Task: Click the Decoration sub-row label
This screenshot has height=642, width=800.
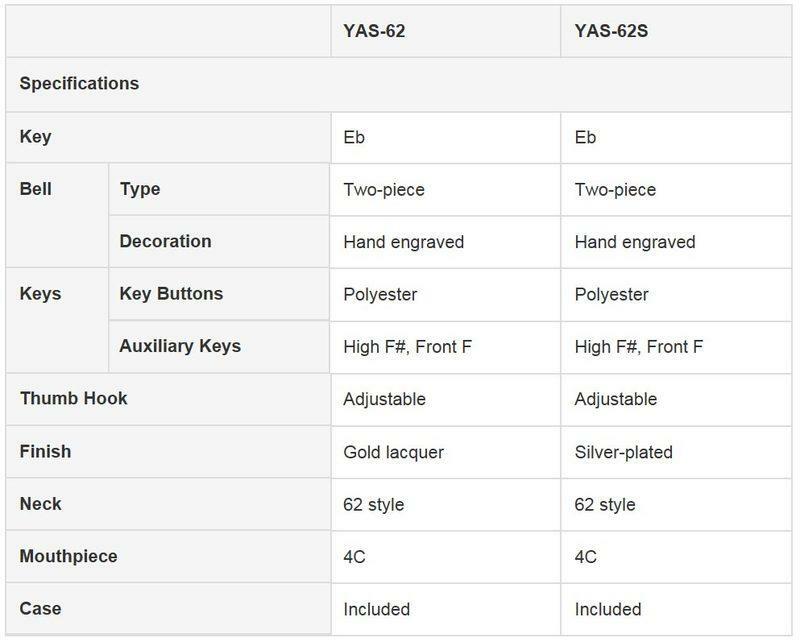Action: click(x=165, y=242)
